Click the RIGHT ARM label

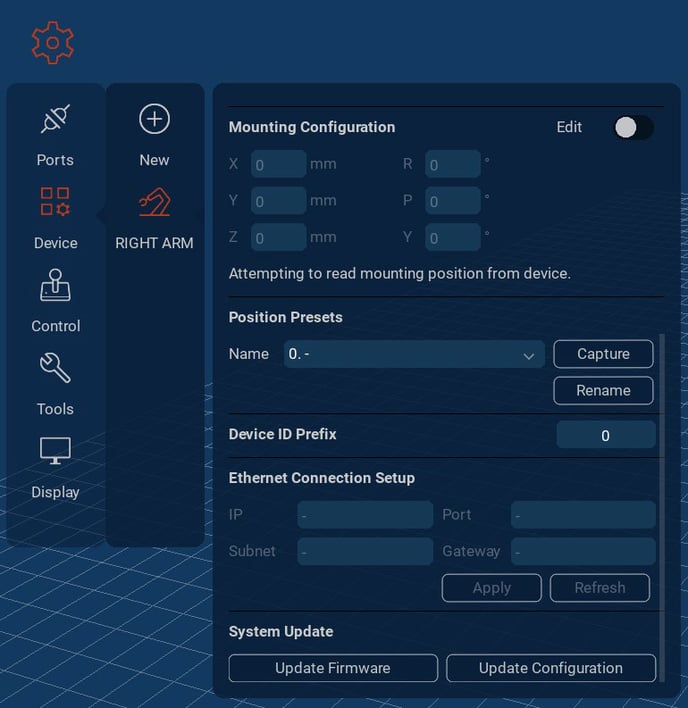coord(154,243)
